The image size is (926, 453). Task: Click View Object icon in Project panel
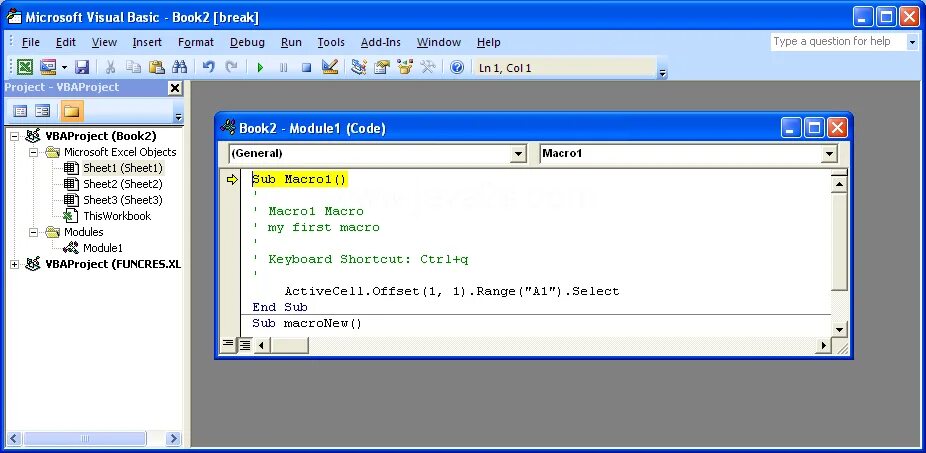(x=43, y=110)
